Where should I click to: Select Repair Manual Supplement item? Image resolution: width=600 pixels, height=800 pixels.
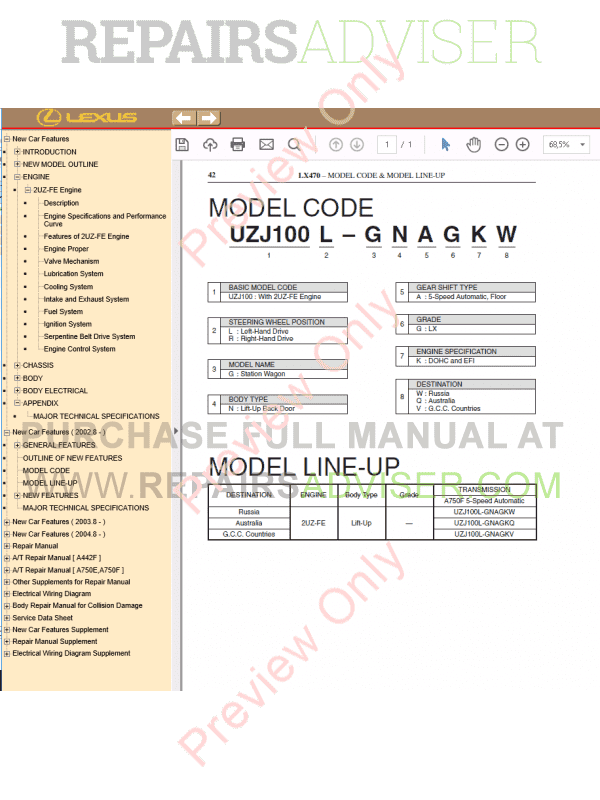(x=55, y=641)
